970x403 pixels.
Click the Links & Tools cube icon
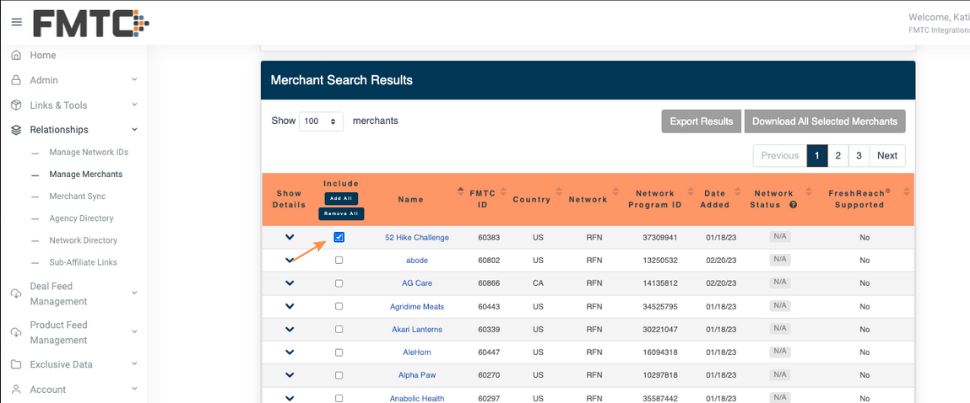point(16,105)
